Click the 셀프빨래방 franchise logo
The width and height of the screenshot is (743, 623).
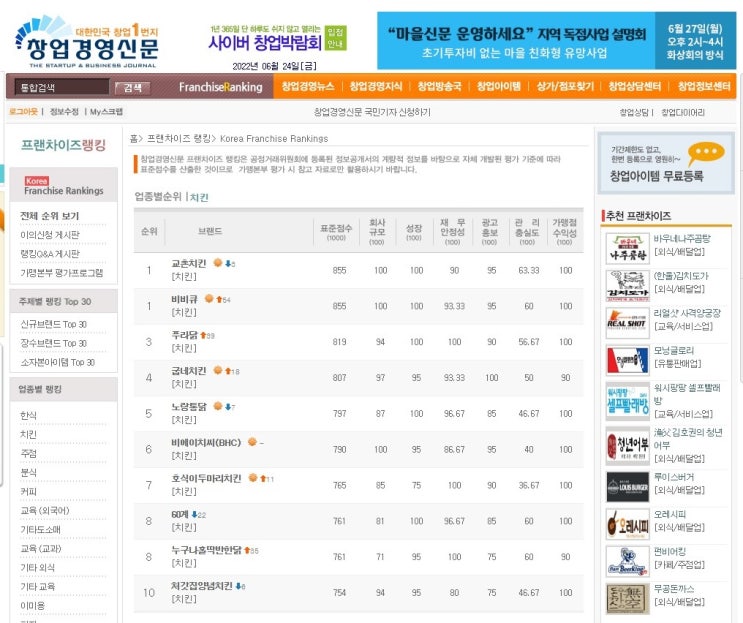627,402
